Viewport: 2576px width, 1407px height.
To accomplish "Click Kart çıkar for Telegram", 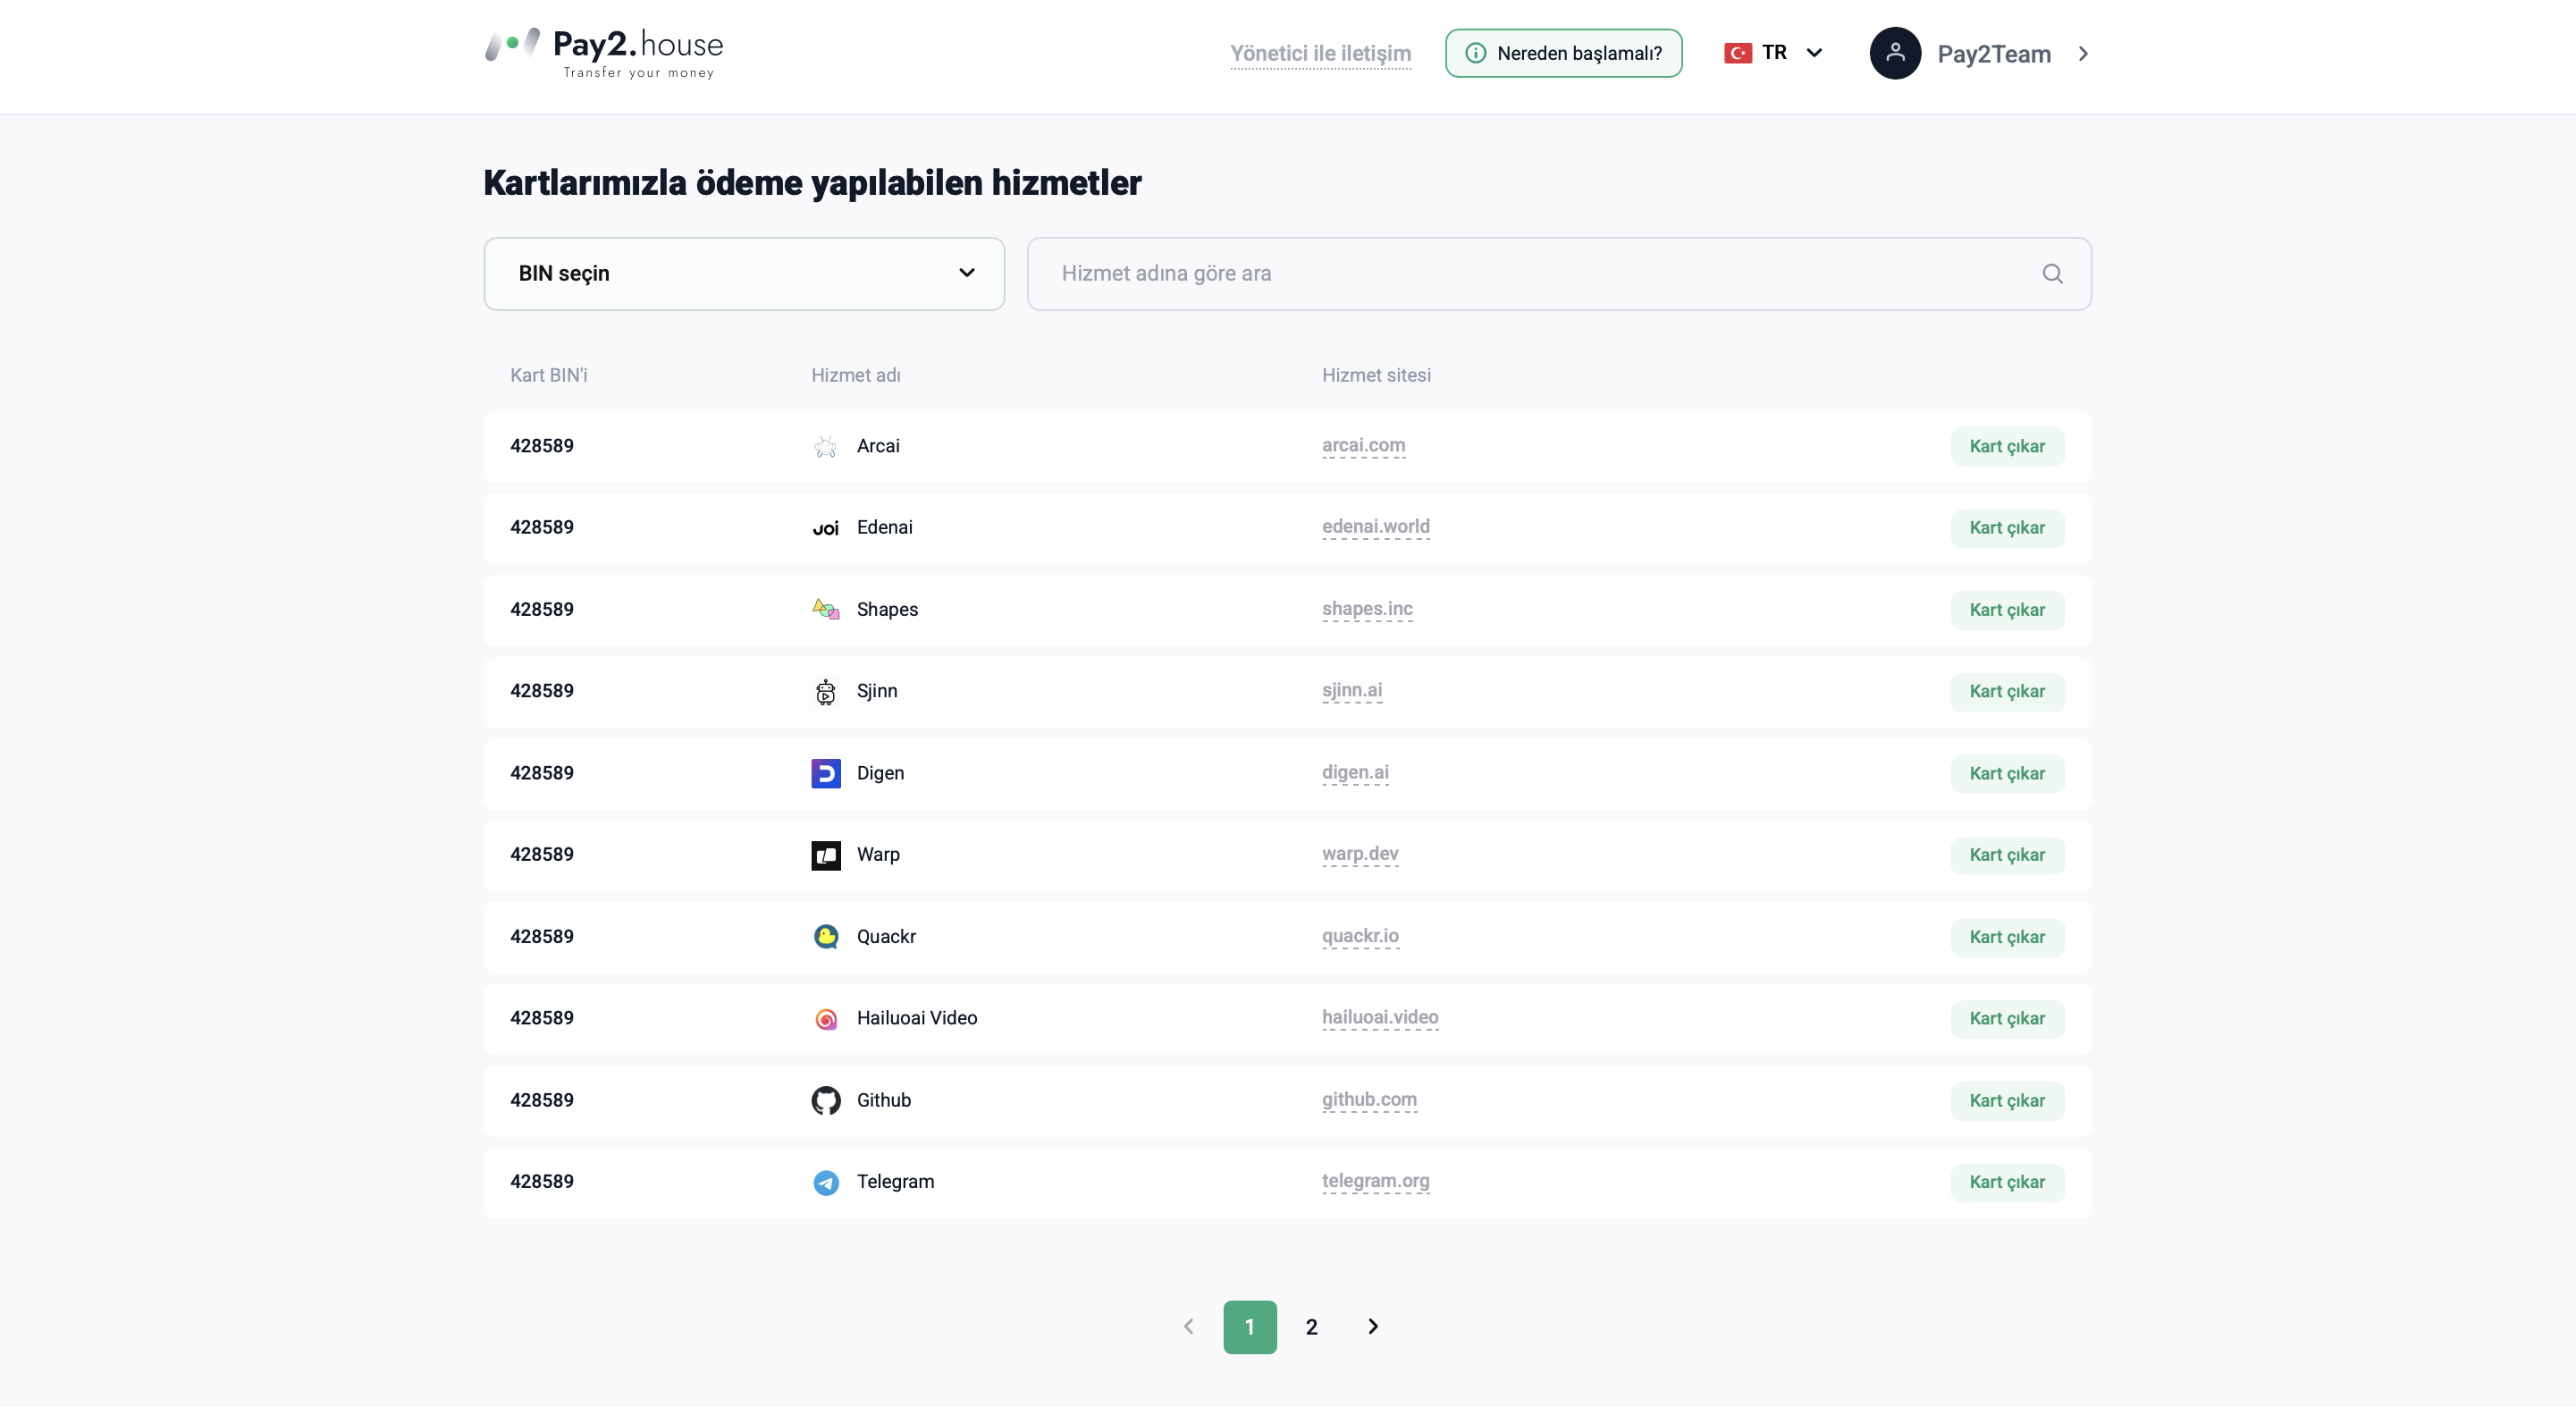I will 2007,1182.
